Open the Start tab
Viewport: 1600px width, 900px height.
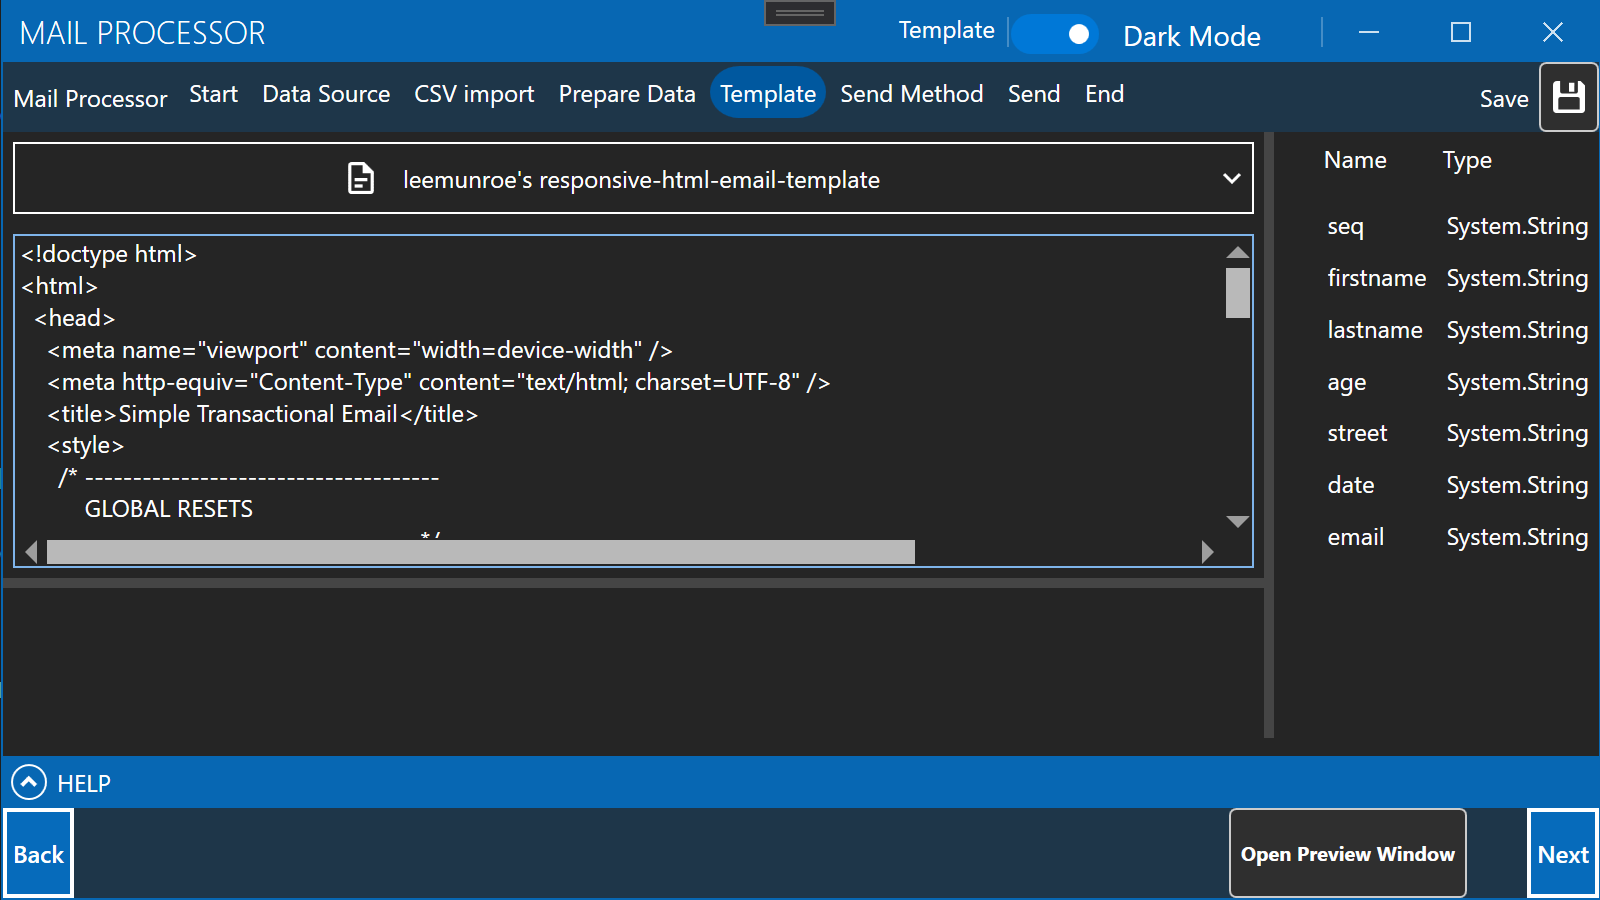click(x=213, y=94)
